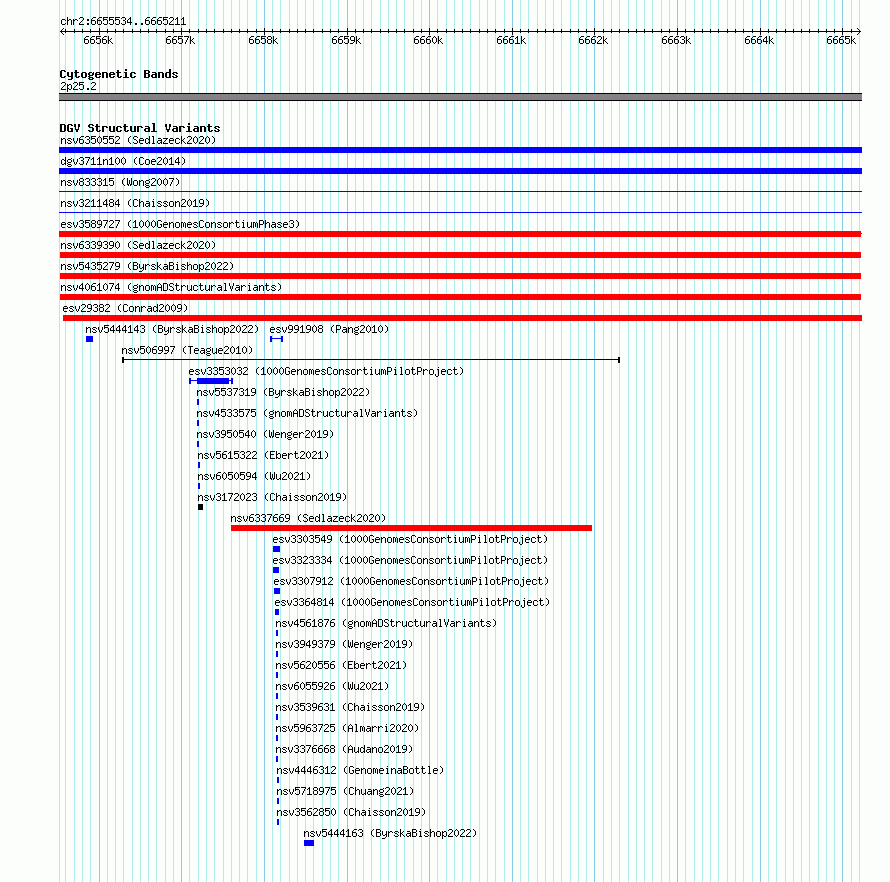Click the 6660k ruler tick label
890x882 pixels.
coord(428,40)
